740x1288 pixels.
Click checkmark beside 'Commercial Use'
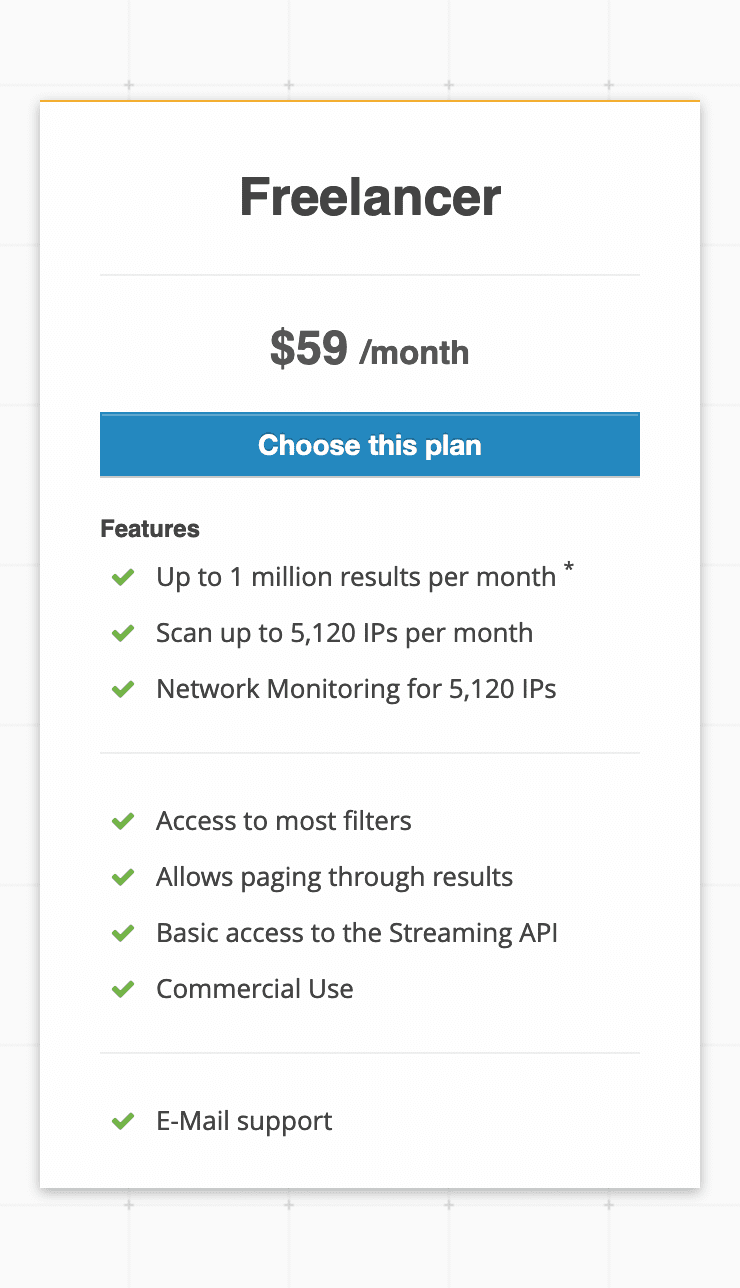click(123, 989)
